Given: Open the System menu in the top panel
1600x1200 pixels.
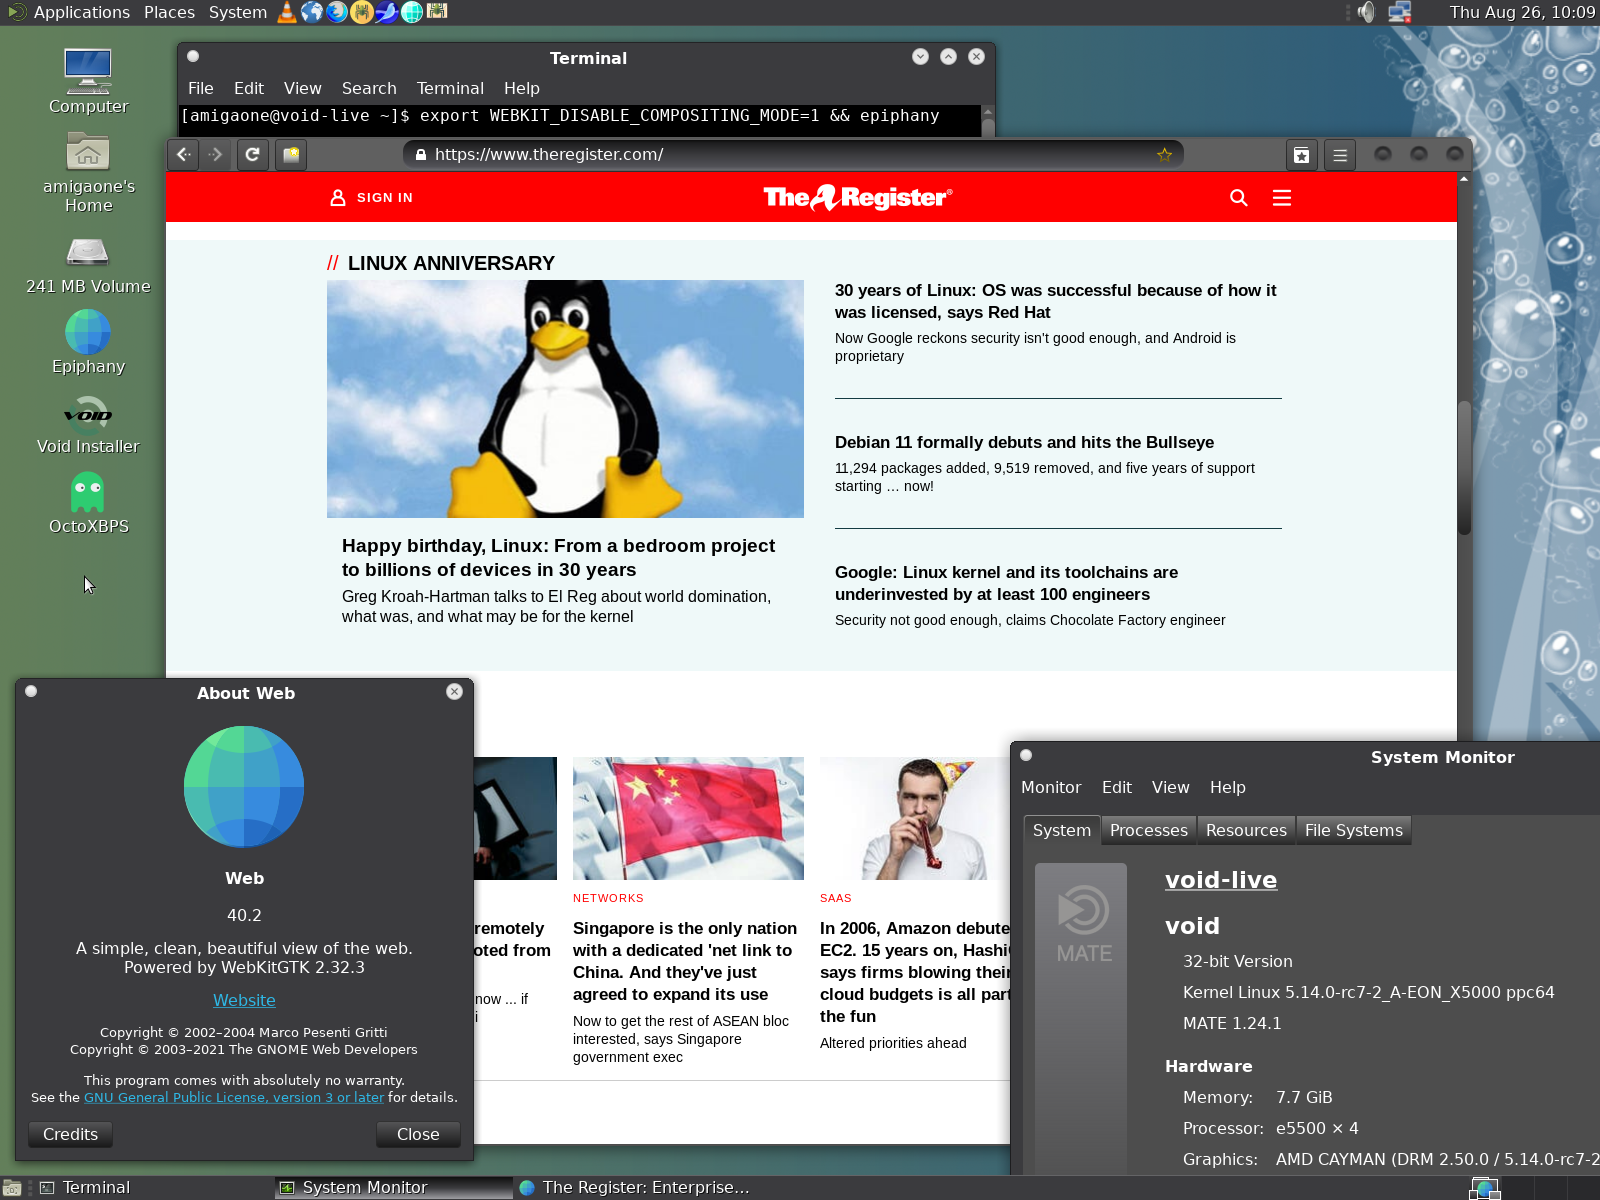Looking at the screenshot, I should (238, 12).
